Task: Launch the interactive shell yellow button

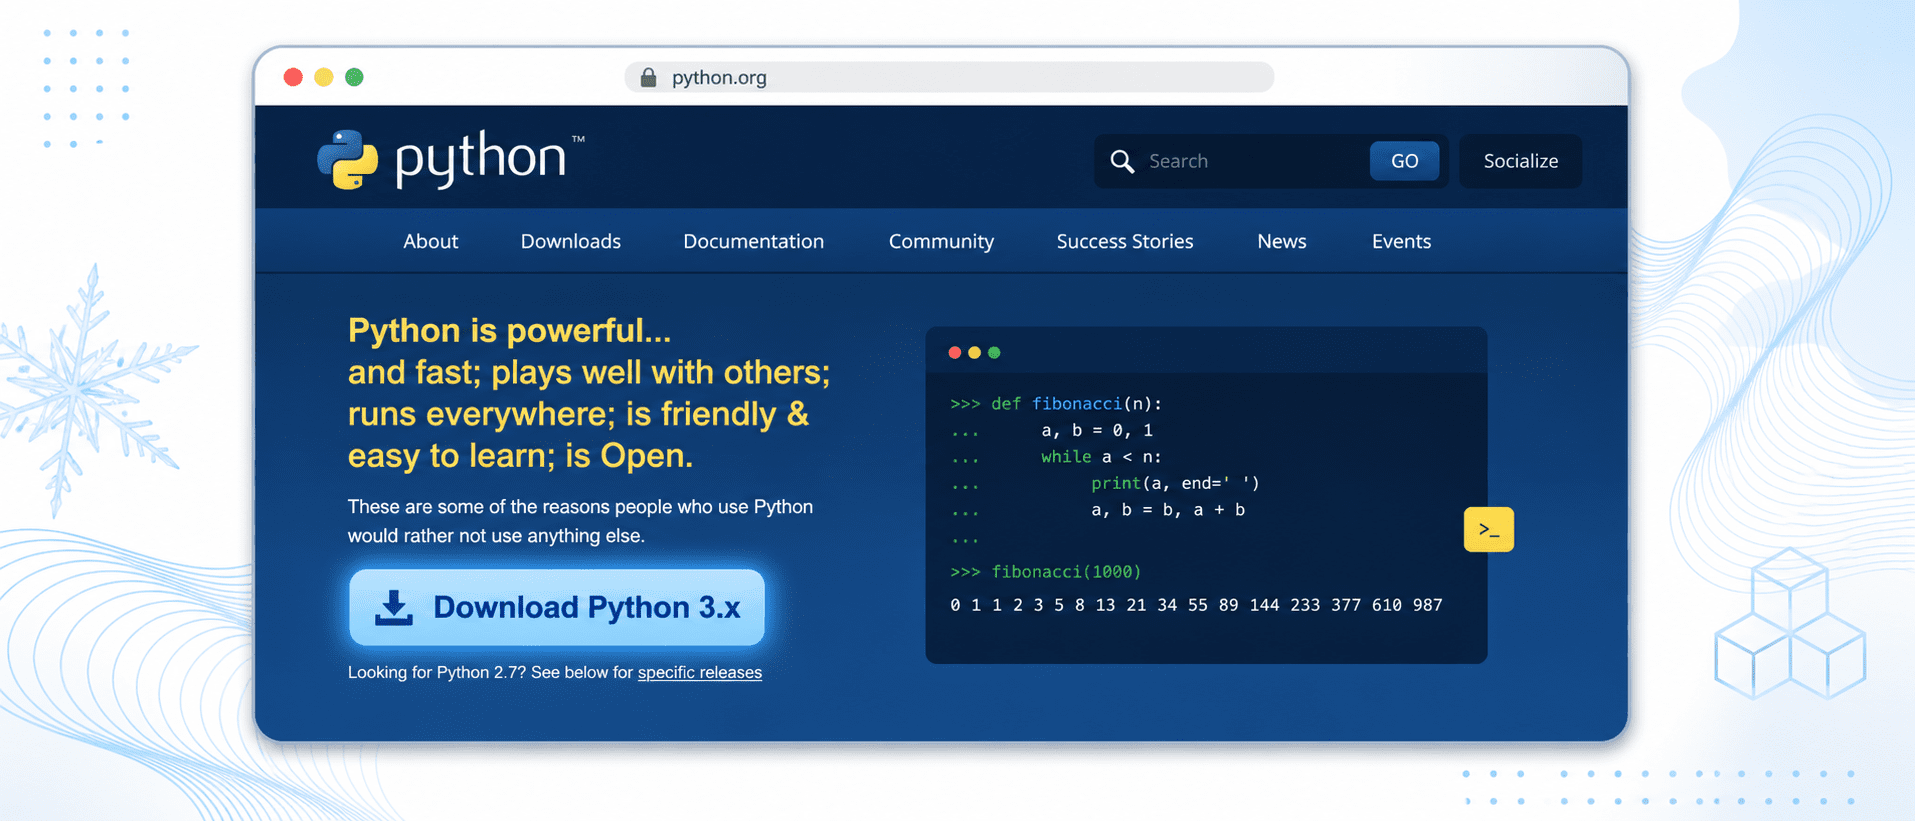Action: coord(1488,530)
